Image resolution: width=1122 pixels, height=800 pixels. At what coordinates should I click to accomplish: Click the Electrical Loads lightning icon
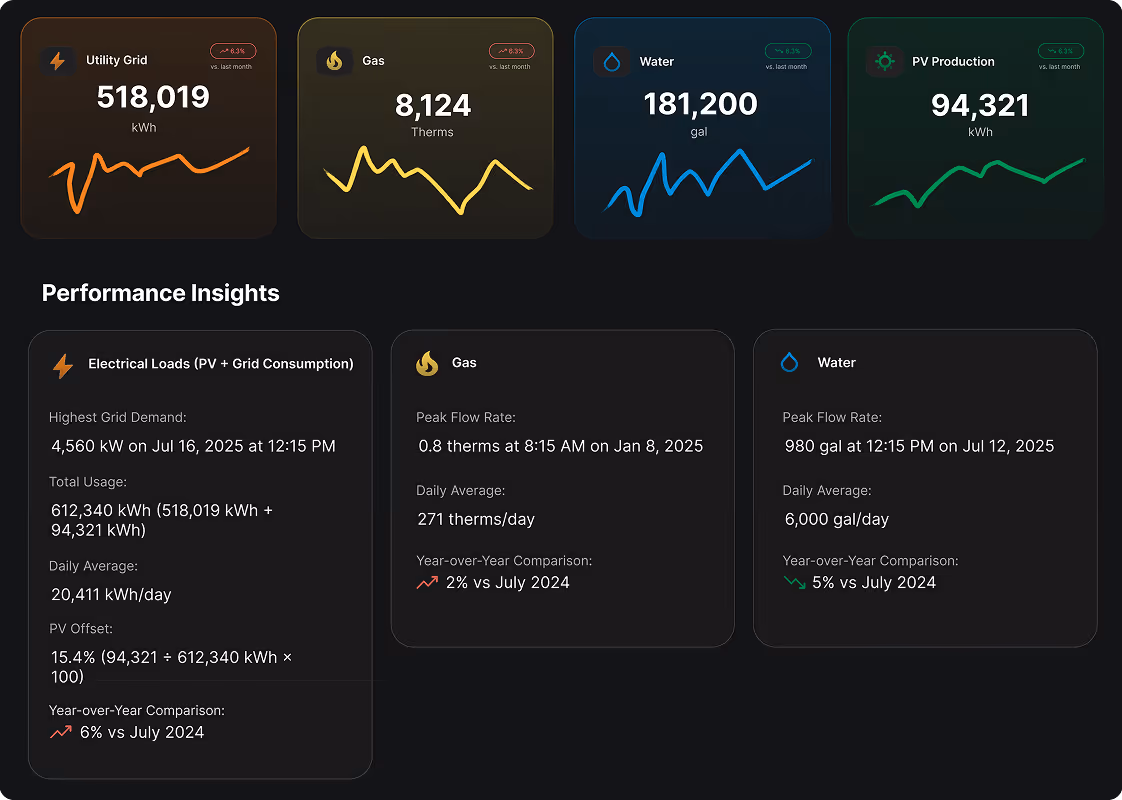coord(64,365)
